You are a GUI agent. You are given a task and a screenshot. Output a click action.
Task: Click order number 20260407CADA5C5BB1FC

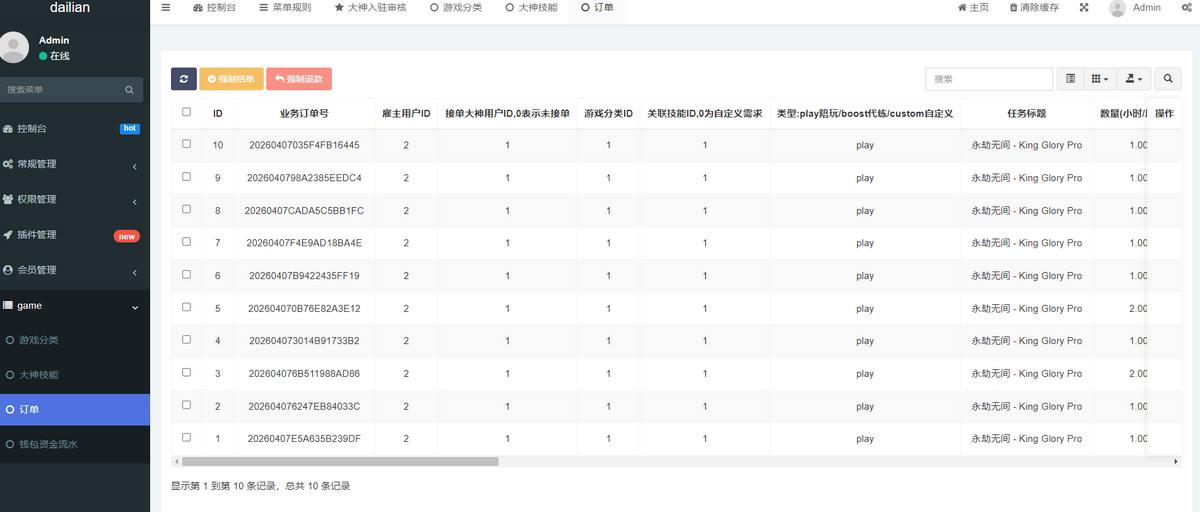coord(304,211)
